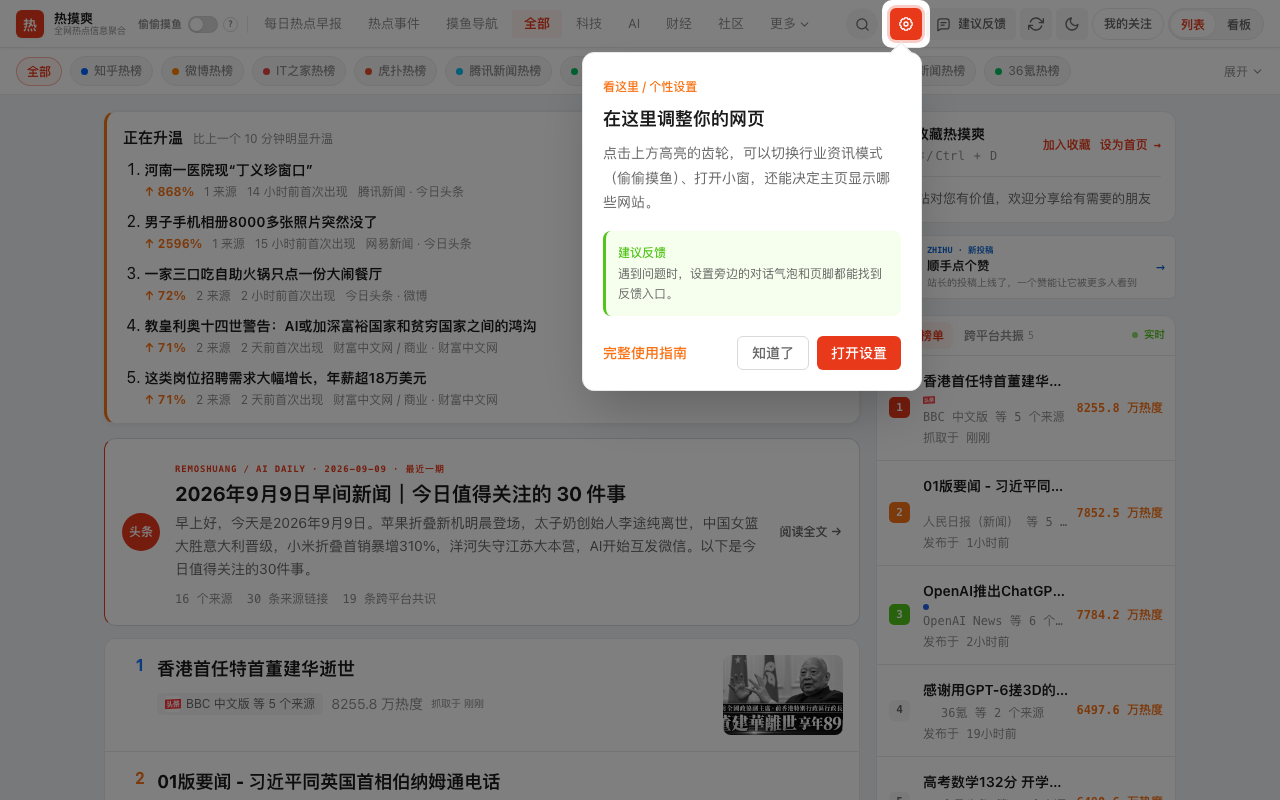Viewport: 1280px width, 800px height.
Task: Click 8255.8 万热度 value in sidebar
Action: pyautogui.click(x=1119, y=408)
